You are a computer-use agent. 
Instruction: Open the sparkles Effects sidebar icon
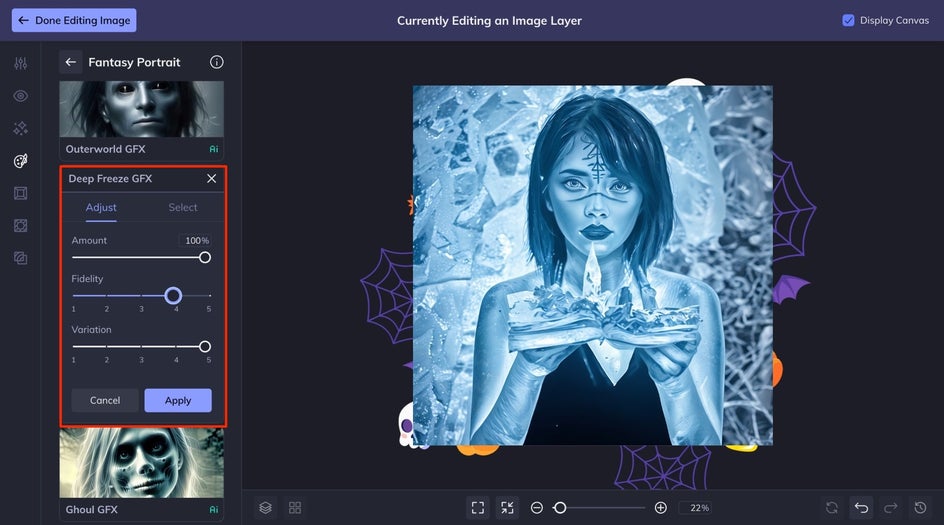click(20, 128)
